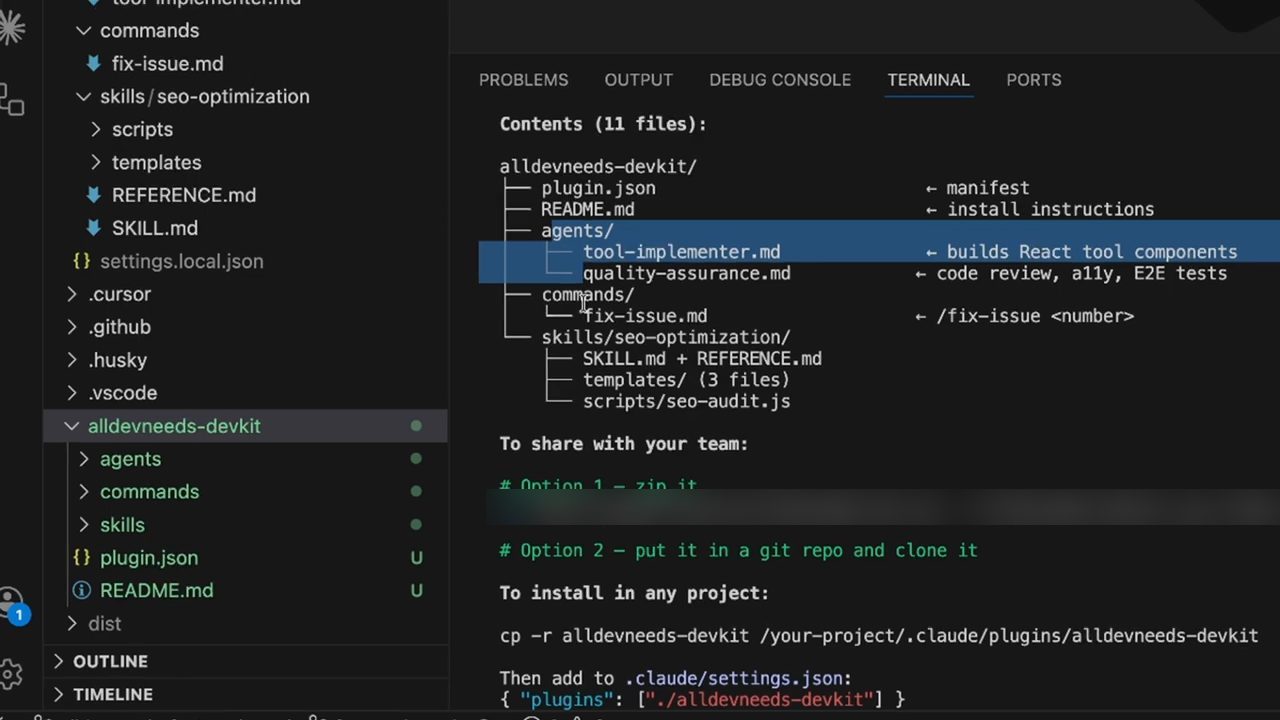This screenshot has height=720, width=1280.
Task: Click '# Option 2' git repo comment line
Action: click(739, 550)
